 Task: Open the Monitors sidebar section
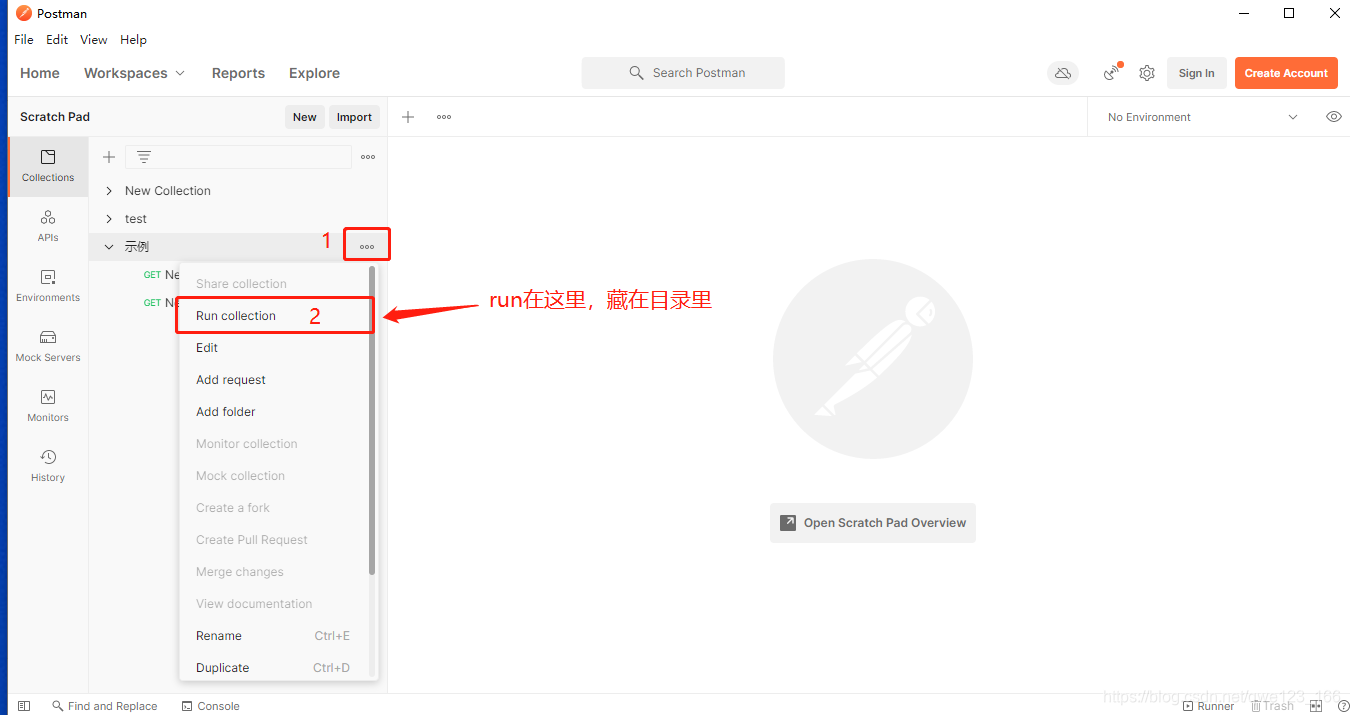tap(48, 406)
